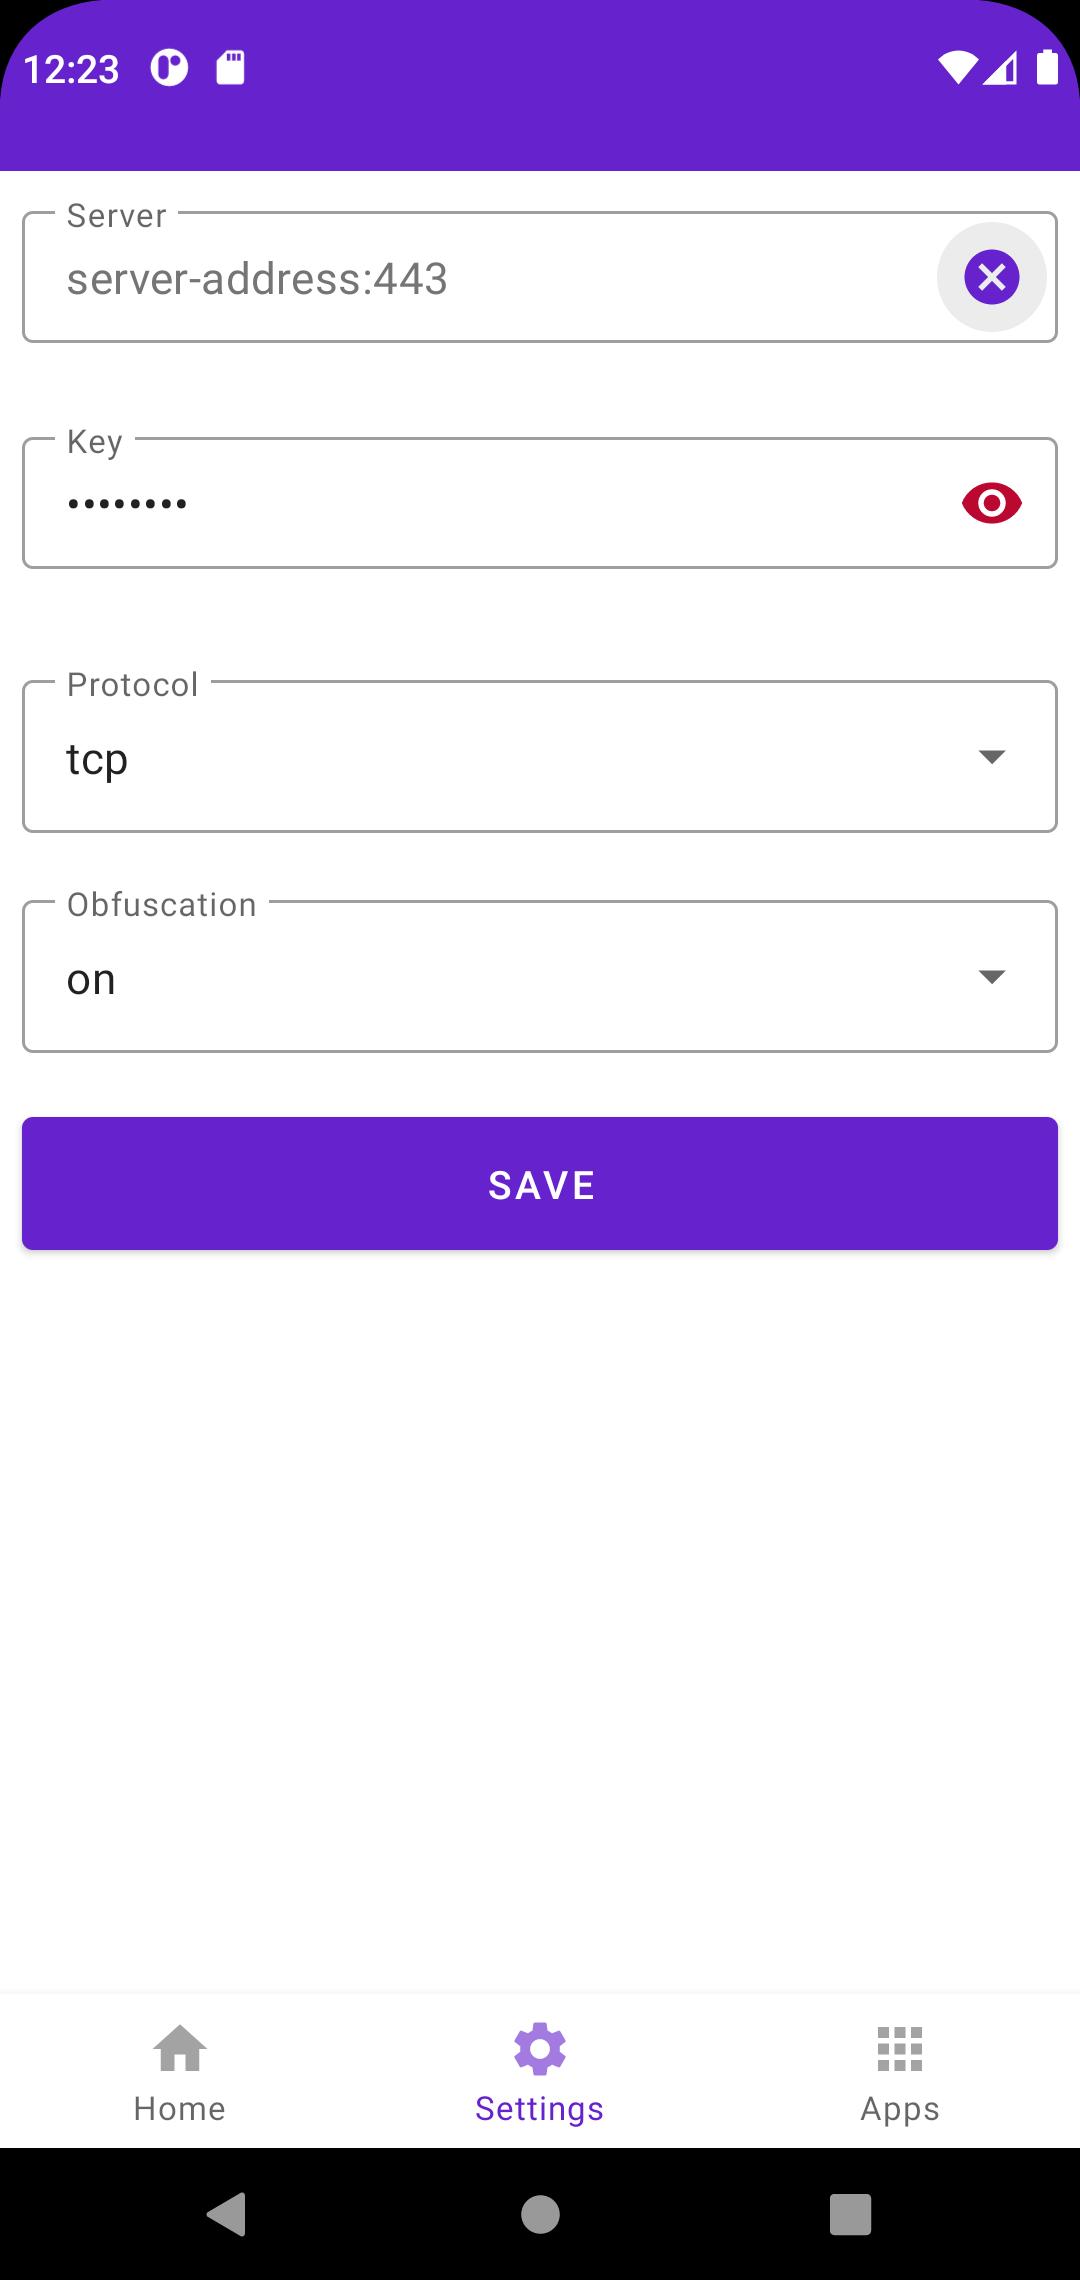
Task: Tap the battery status icon
Action: tap(1047, 67)
